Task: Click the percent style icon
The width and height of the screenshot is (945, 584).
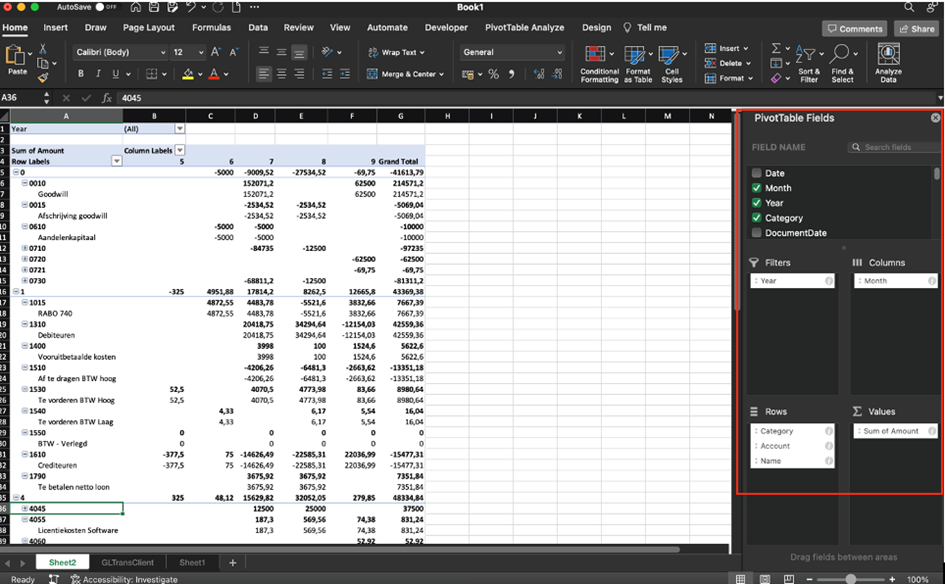Action: point(493,74)
